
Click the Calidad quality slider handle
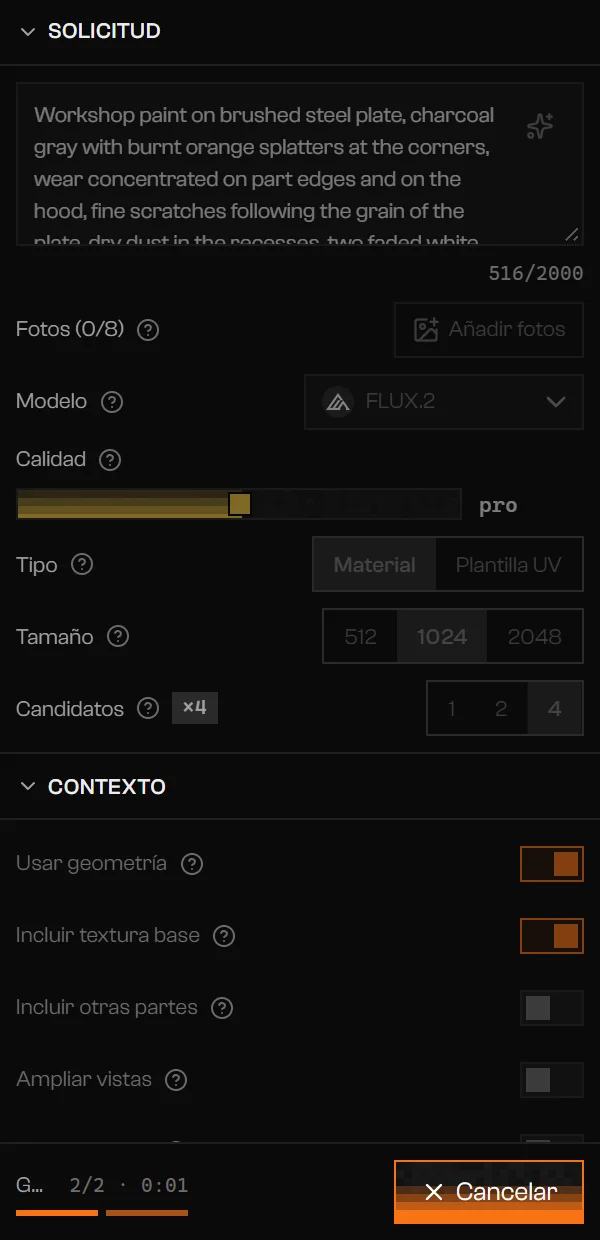[x=239, y=504]
